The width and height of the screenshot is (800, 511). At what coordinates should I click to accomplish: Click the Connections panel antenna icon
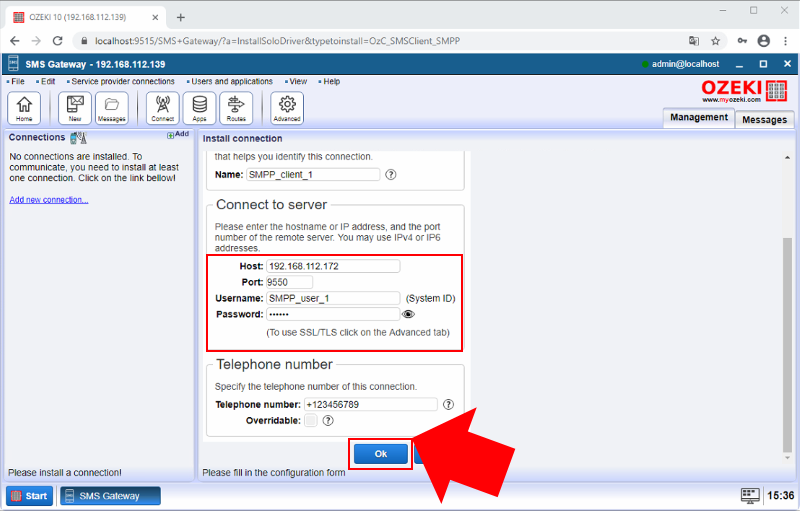[x=79, y=138]
